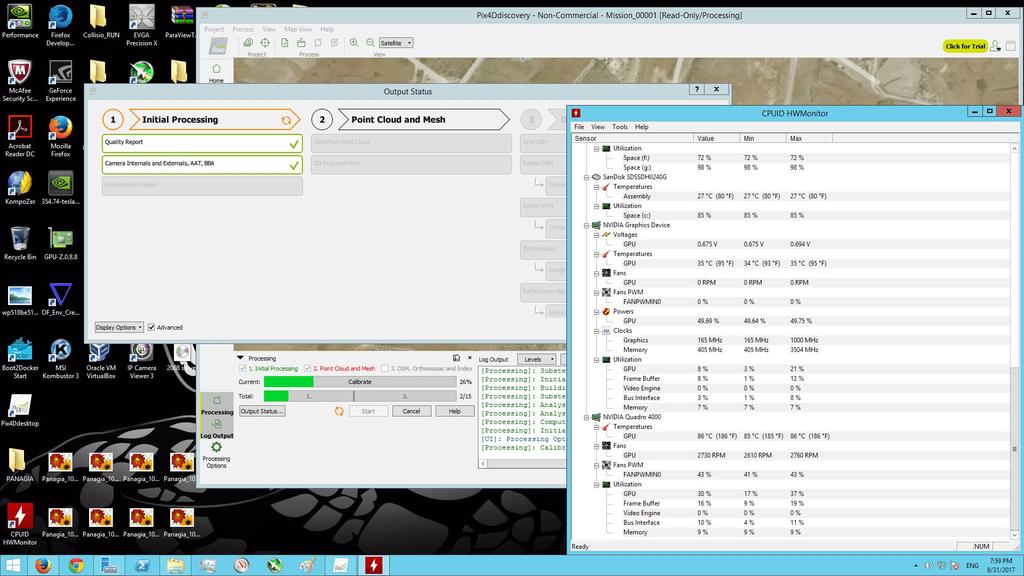This screenshot has height=576, width=1024.
Task: Open the Satellite map view dropdown
Action: pos(396,42)
